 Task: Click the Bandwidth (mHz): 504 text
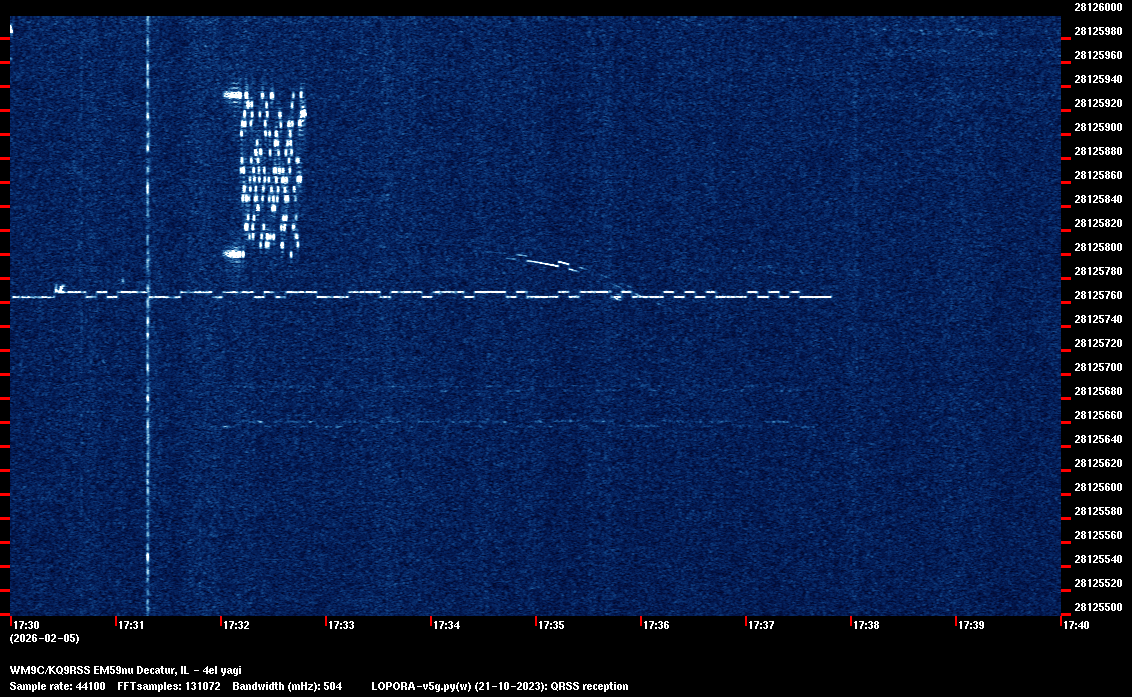(287, 686)
